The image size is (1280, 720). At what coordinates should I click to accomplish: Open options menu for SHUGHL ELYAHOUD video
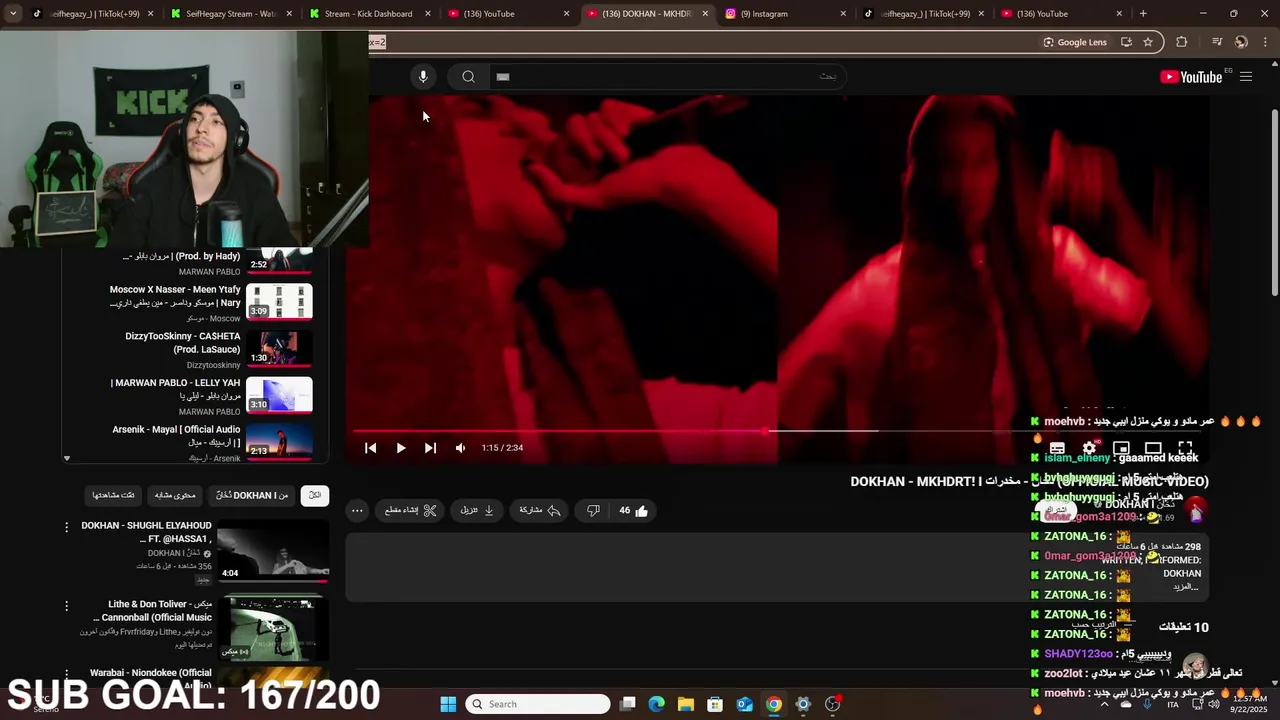pyautogui.click(x=67, y=527)
